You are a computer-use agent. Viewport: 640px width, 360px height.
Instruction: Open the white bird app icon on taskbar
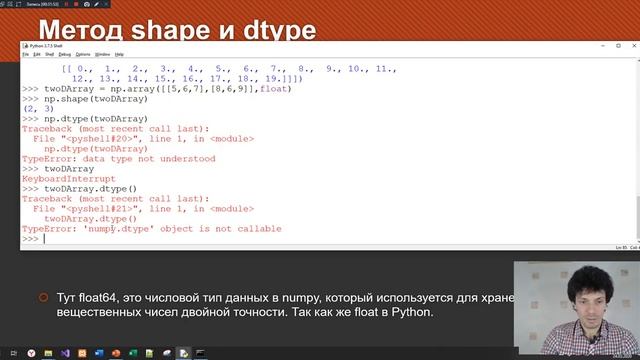point(167,353)
